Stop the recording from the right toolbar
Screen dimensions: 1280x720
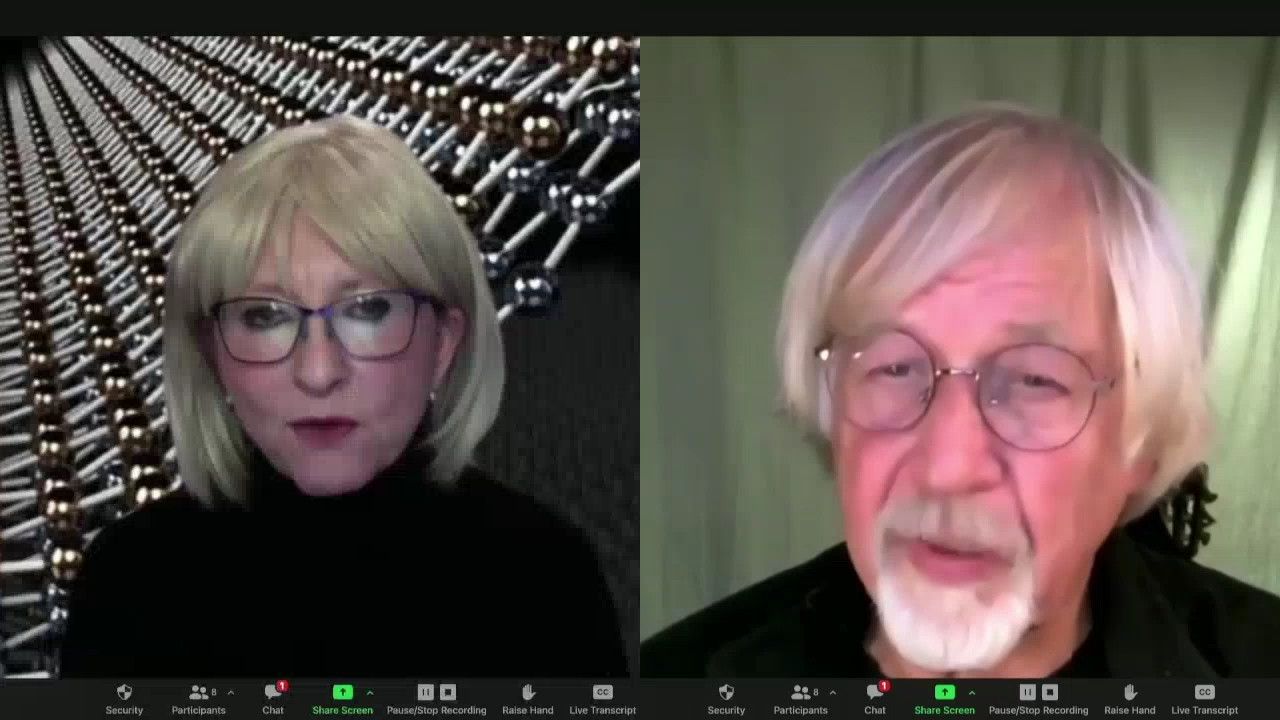point(1050,692)
